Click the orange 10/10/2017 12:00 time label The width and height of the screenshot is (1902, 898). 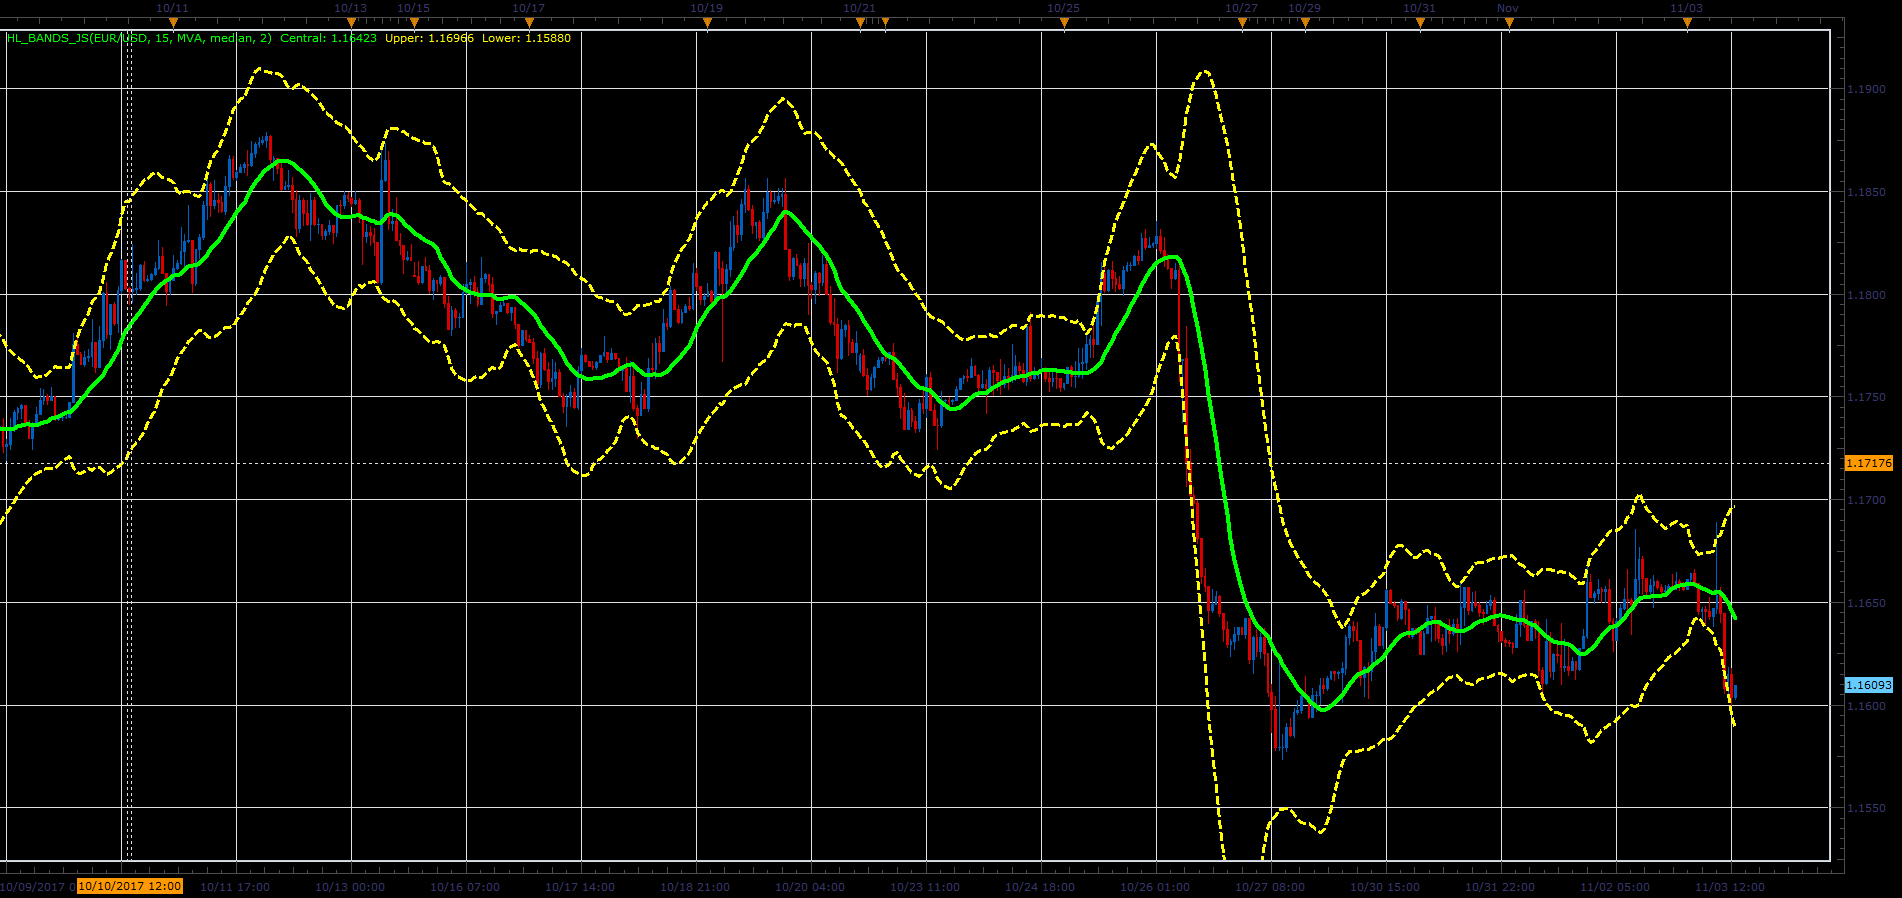(x=130, y=886)
